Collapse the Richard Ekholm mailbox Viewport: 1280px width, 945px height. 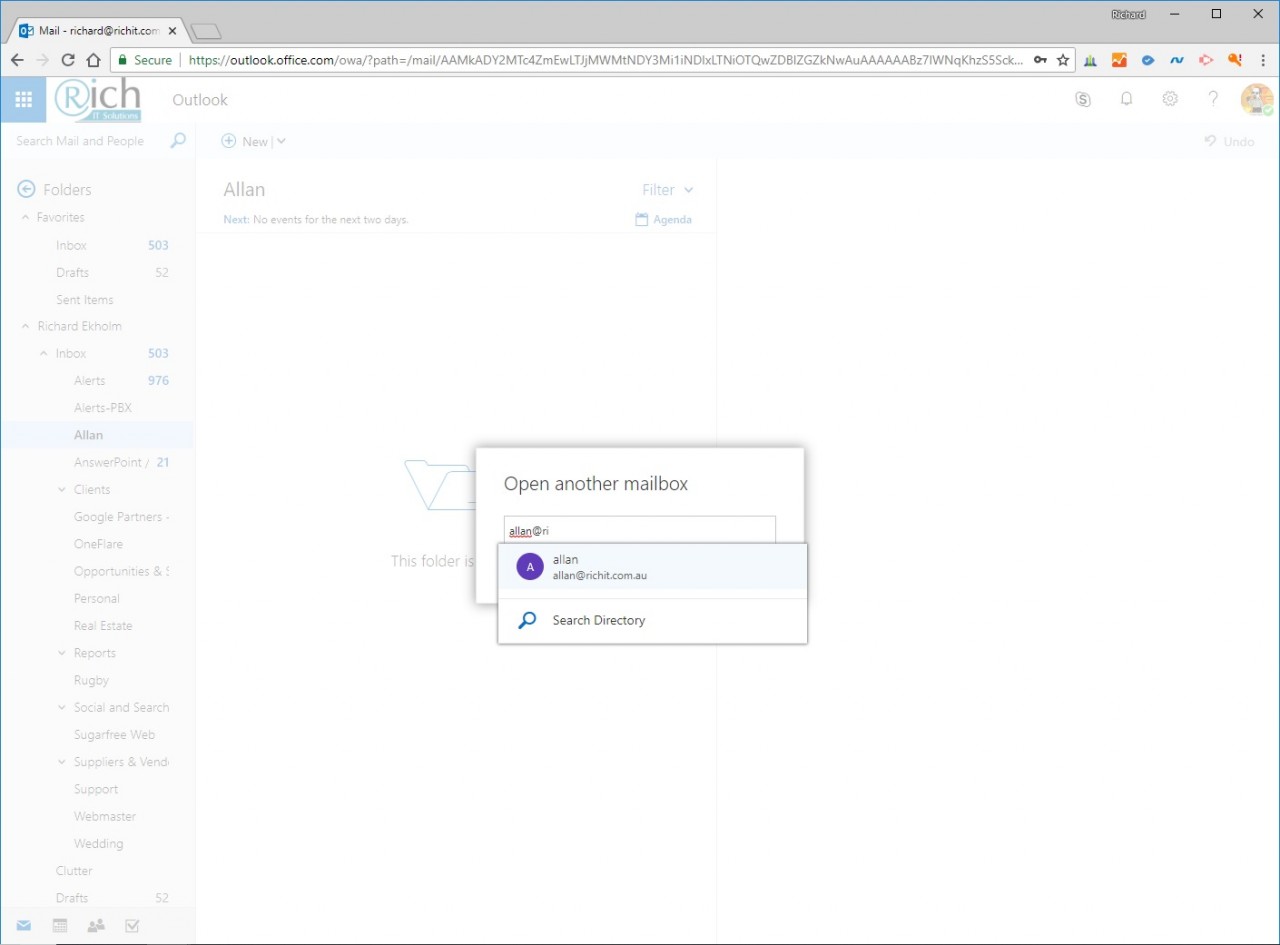[25, 327]
